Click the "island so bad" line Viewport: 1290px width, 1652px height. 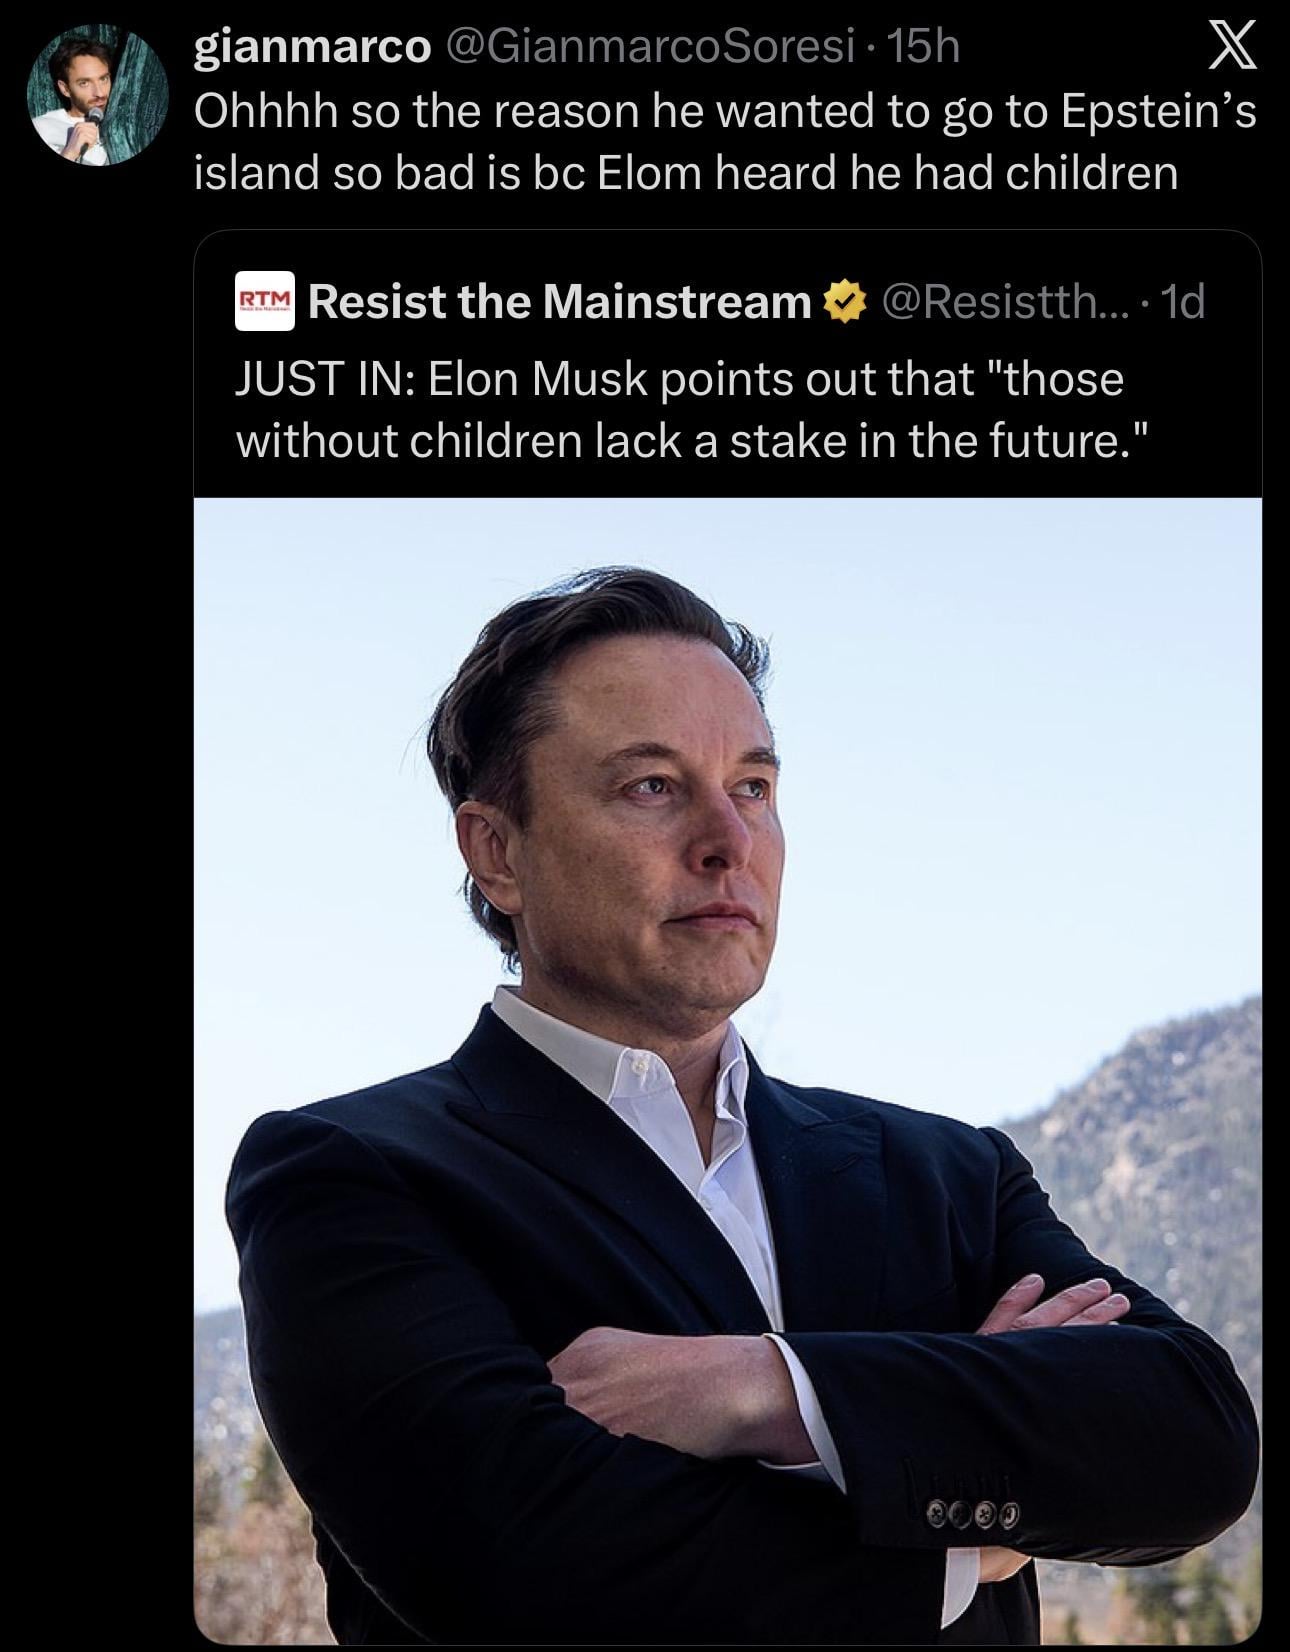tap(685, 173)
